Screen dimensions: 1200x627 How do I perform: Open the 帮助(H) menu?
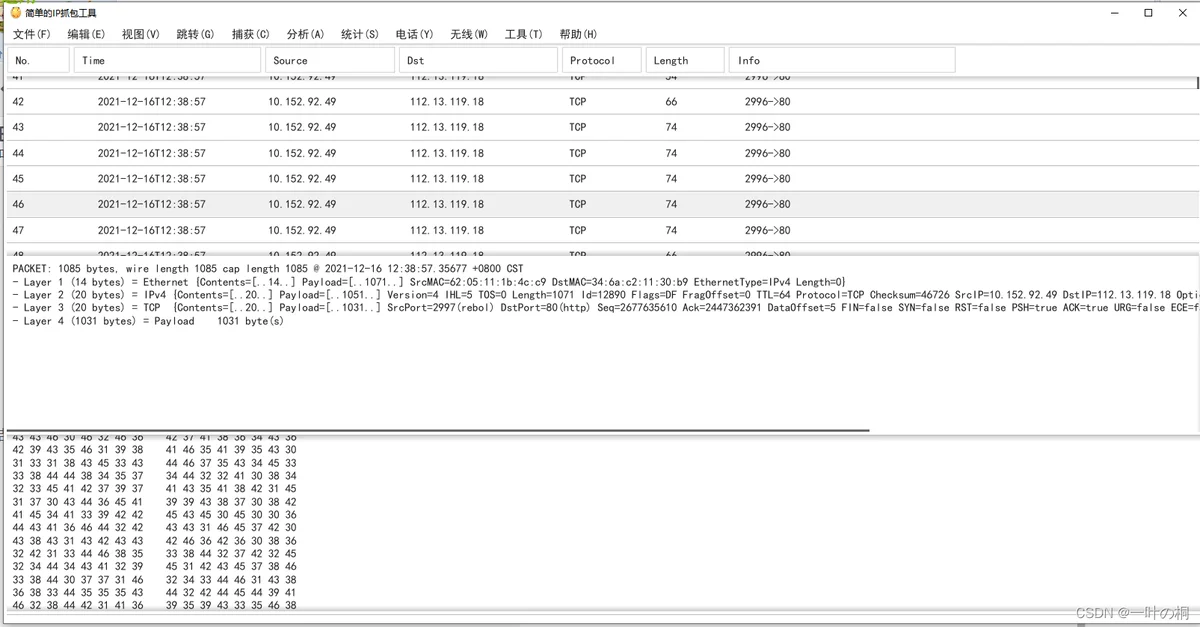(x=578, y=34)
